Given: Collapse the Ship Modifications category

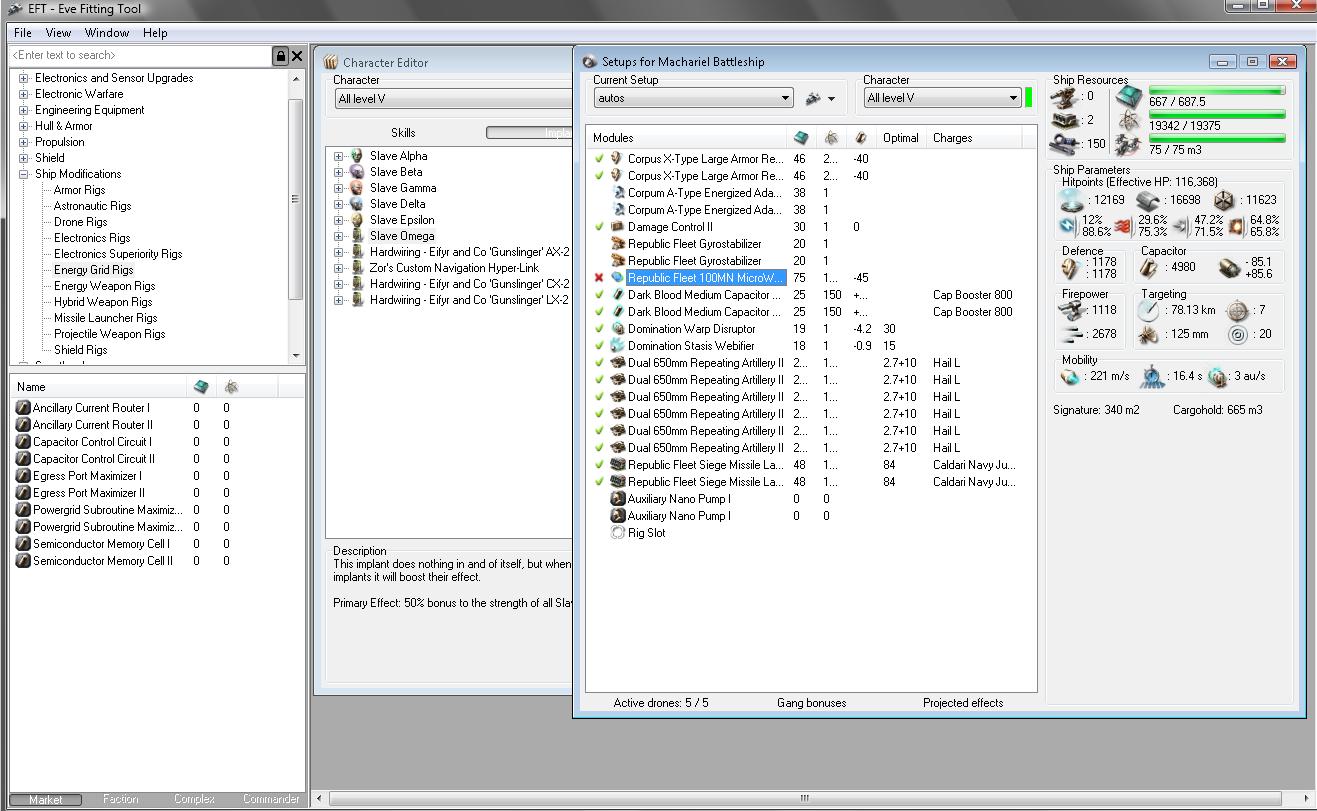Looking at the screenshot, I should [23, 174].
